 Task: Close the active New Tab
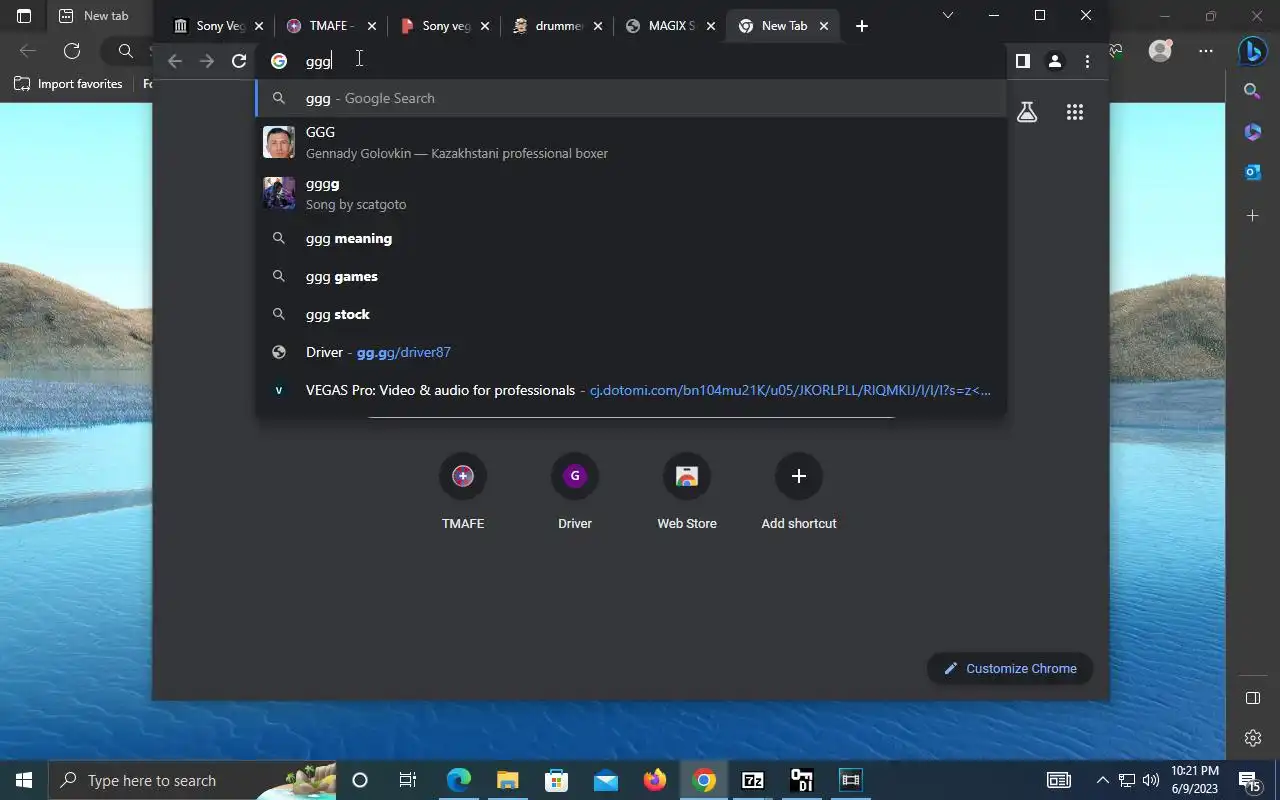pyautogui.click(x=824, y=26)
